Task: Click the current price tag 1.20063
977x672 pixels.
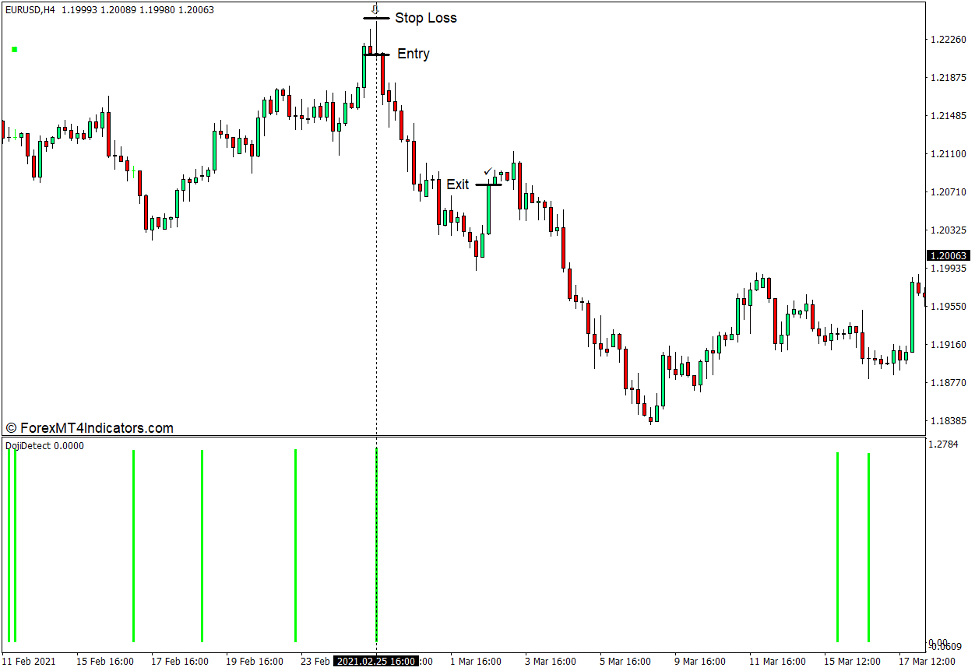Action: click(948, 256)
